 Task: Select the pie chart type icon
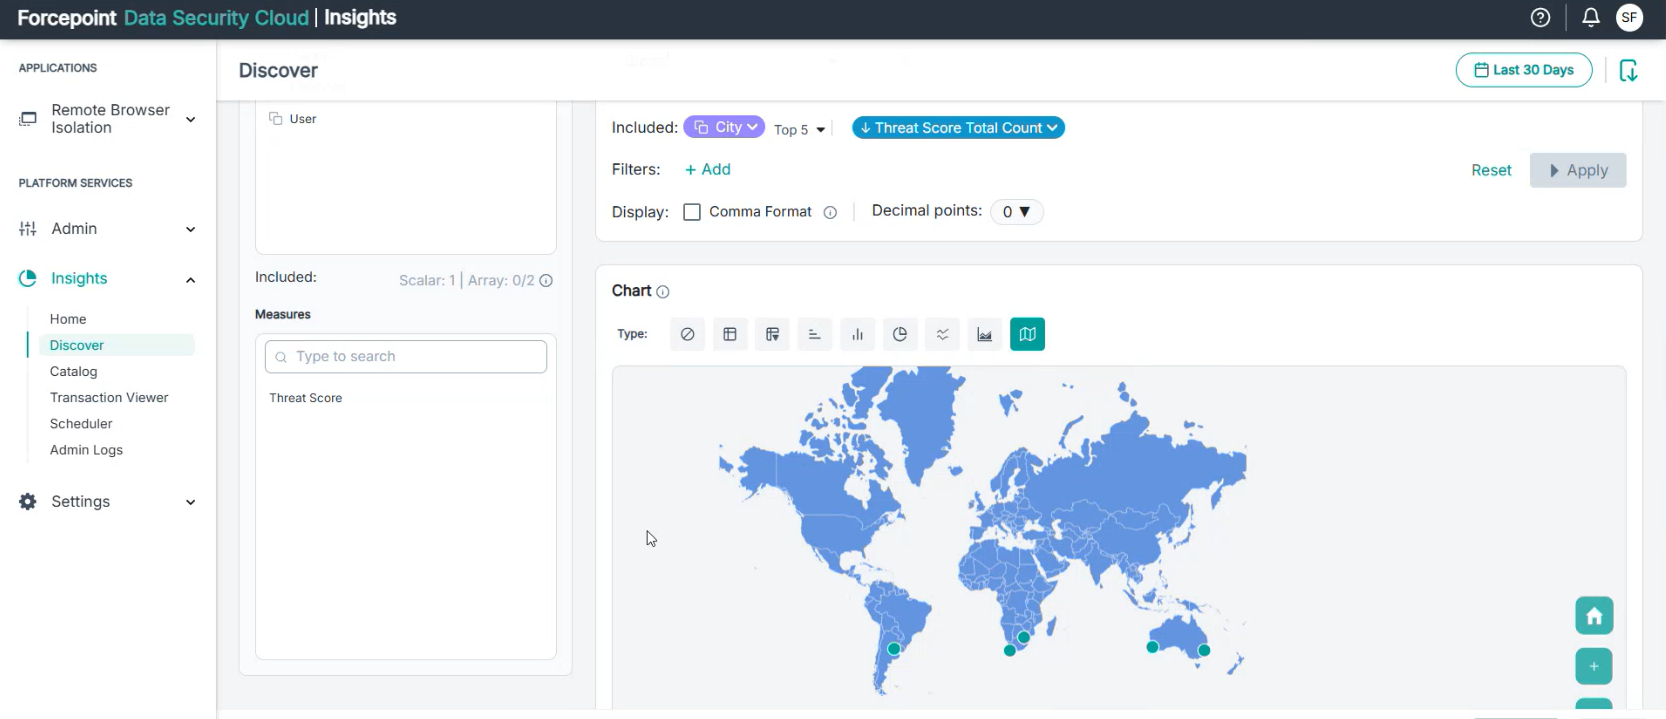(899, 334)
